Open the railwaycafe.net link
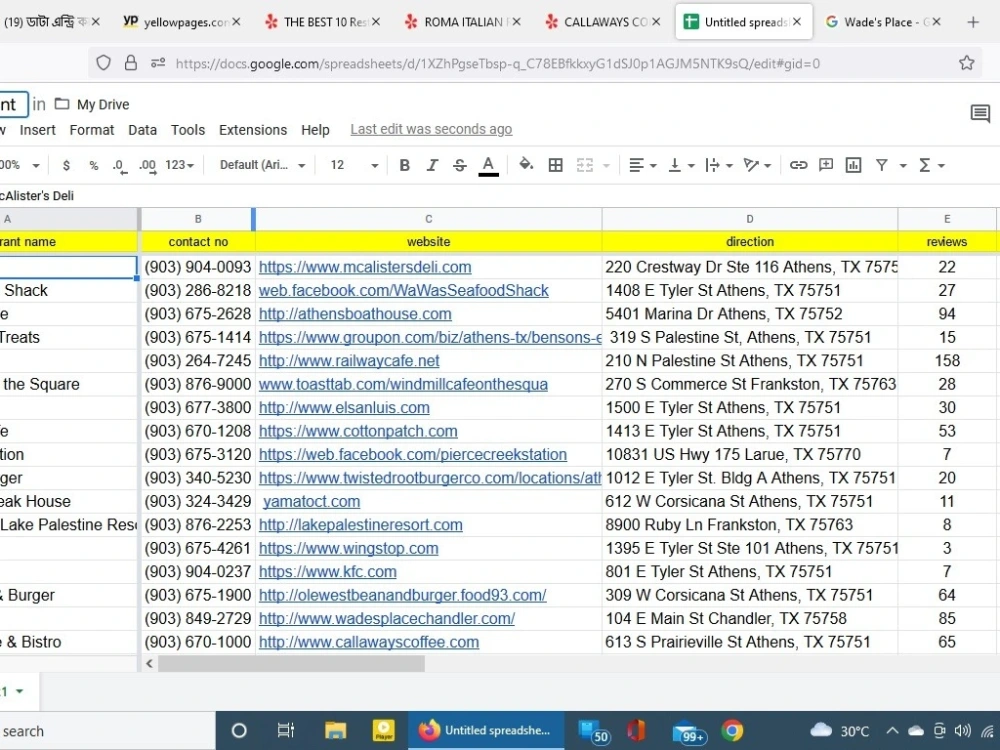The width and height of the screenshot is (1000, 750). tap(349, 361)
